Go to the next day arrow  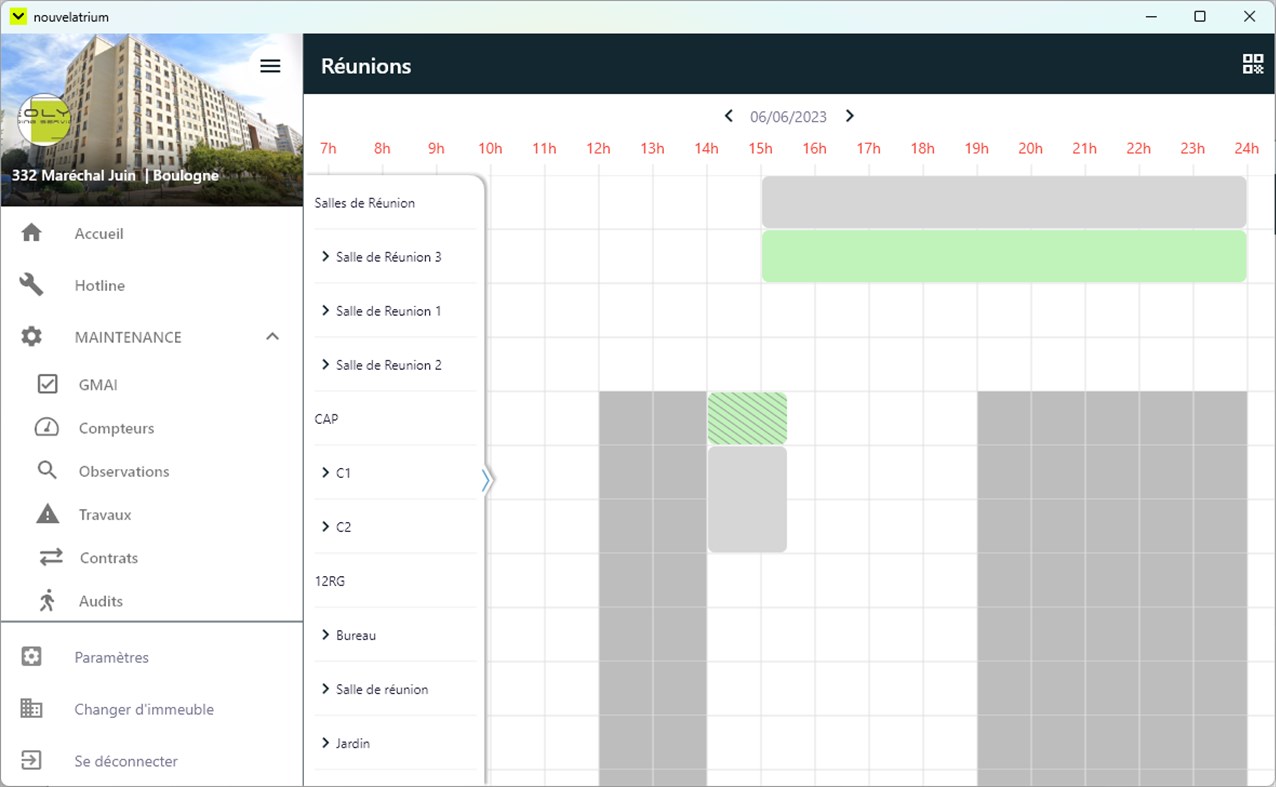pyautogui.click(x=850, y=116)
